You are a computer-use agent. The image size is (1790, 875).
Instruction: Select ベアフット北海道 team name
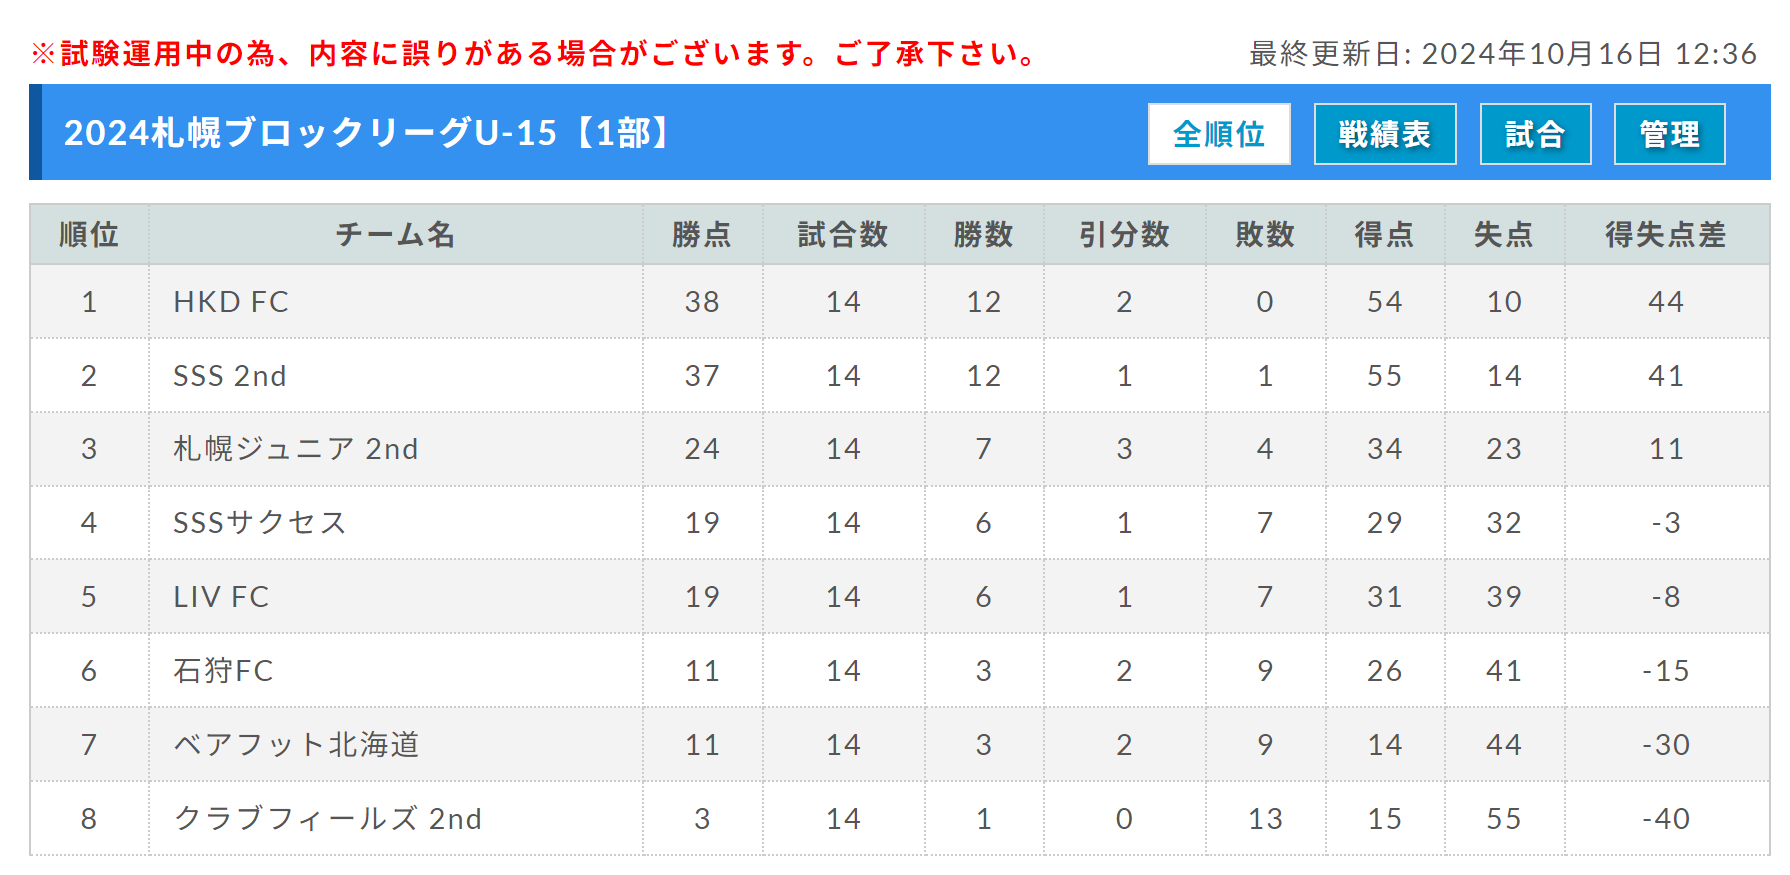(296, 745)
